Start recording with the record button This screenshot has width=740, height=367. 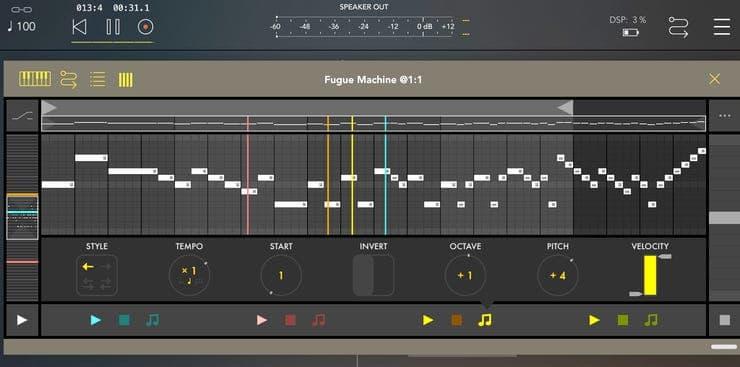[145, 27]
